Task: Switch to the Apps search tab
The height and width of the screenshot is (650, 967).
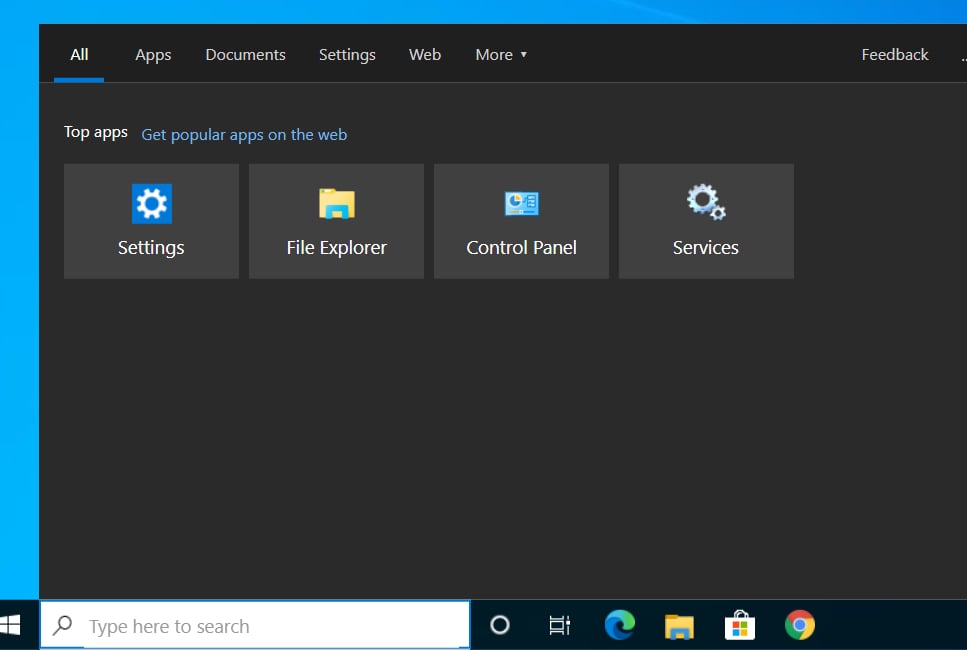Action: (153, 55)
